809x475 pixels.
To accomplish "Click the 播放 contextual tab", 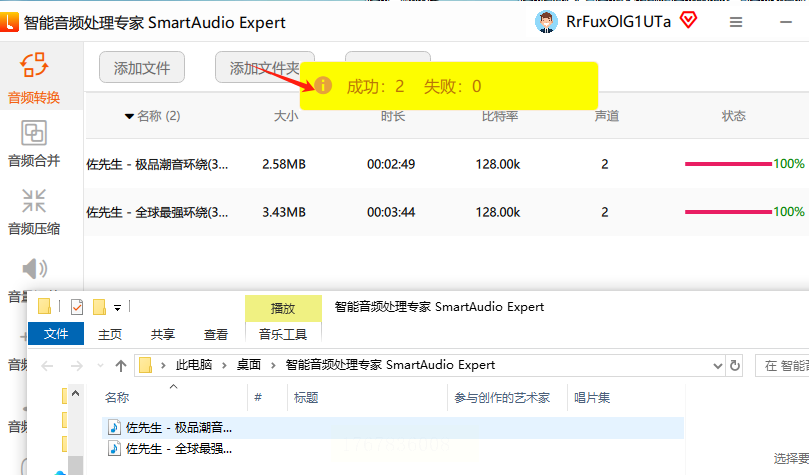I will [283, 308].
